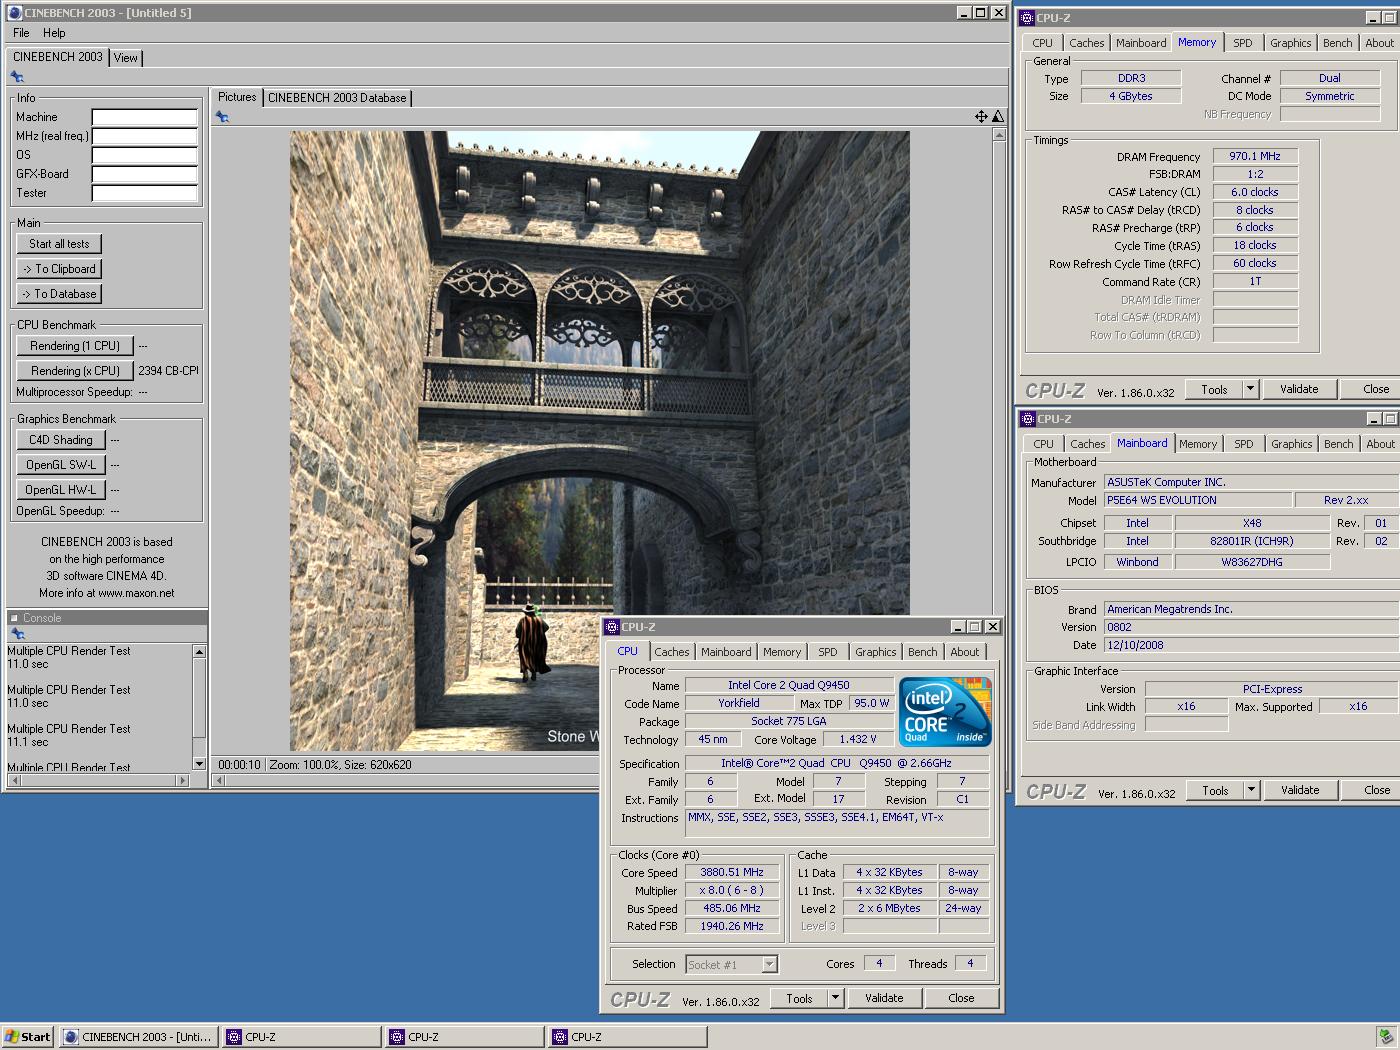Open About tab in CPU-Z Memory window
1400x1050 pixels.
click(1379, 43)
